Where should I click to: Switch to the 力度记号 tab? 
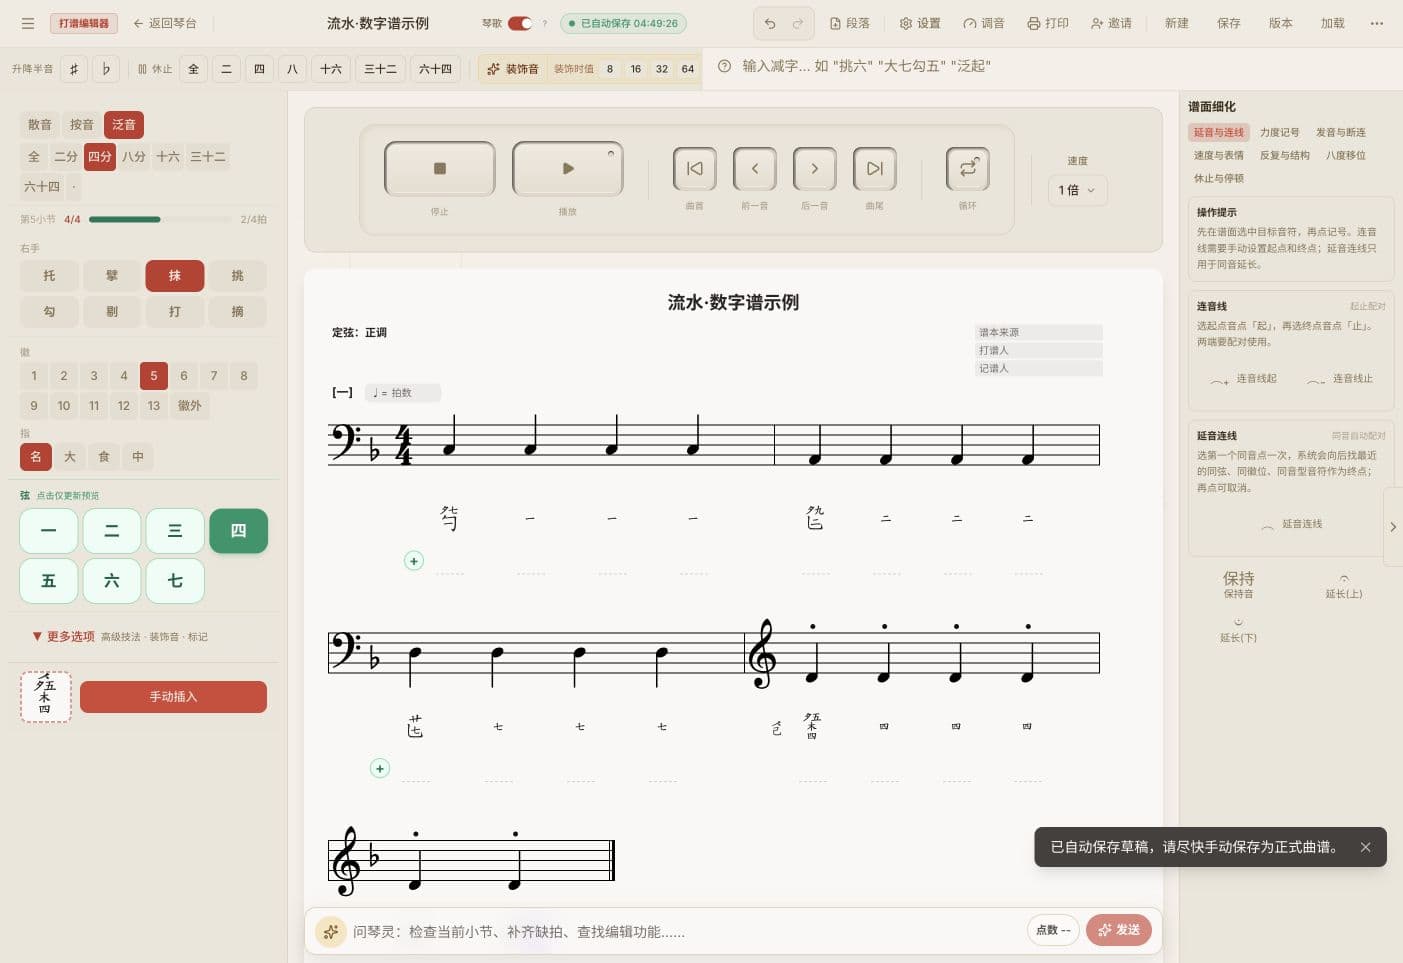pos(1279,132)
